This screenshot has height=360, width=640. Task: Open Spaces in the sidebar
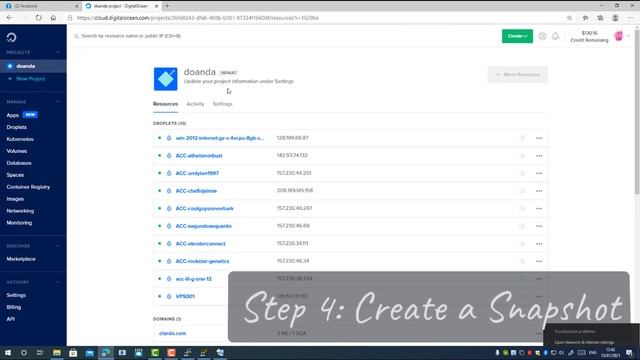pos(15,175)
